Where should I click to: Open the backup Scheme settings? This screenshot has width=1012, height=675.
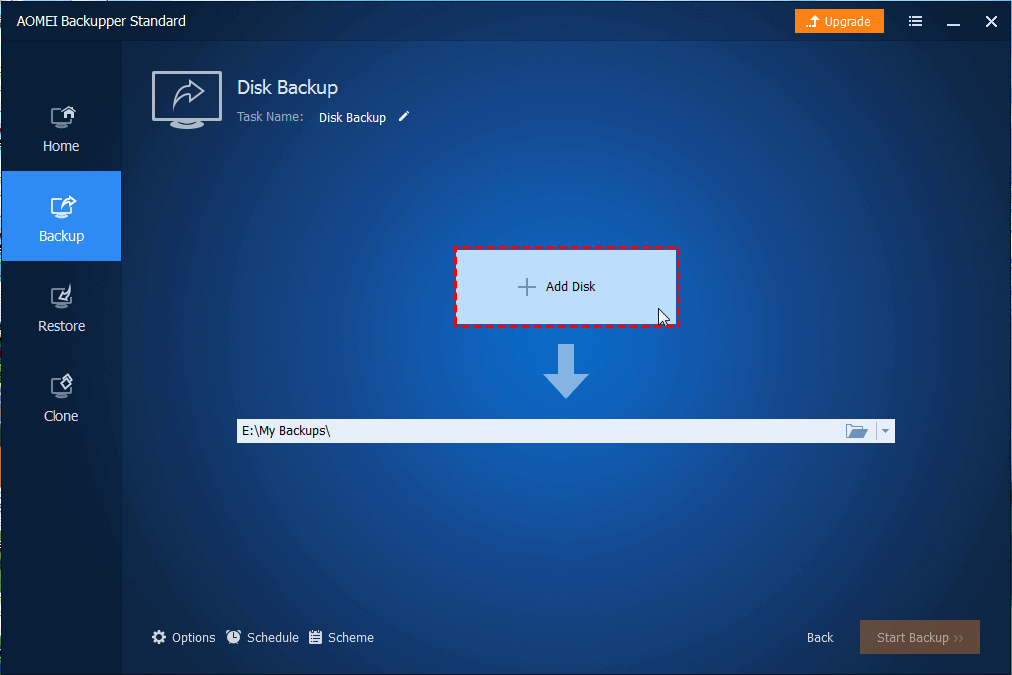(x=341, y=637)
